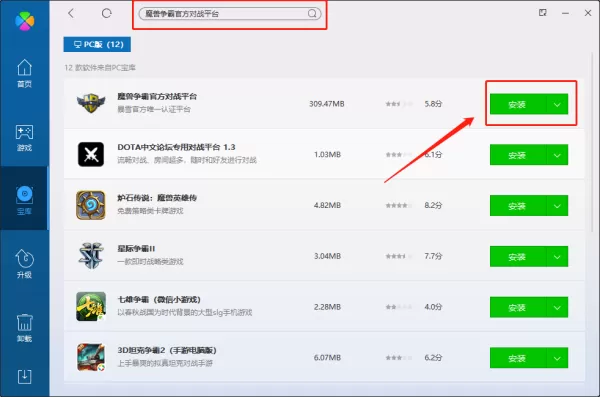Click the 7.7分 rating for 星际争霸II
The height and width of the screenshot is (397, 600).
click(433, 256)
